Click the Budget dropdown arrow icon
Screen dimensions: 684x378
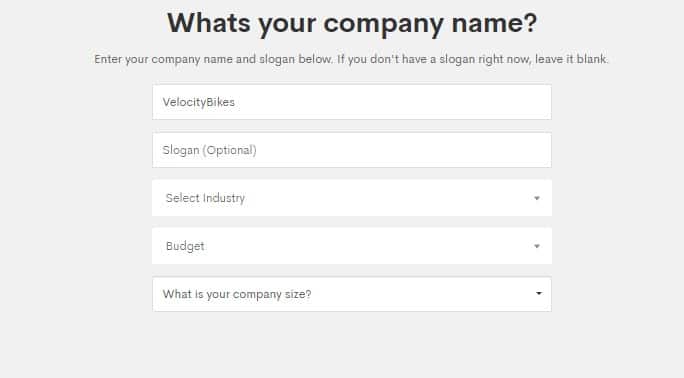pyautogui.click(x=537, y=246)
